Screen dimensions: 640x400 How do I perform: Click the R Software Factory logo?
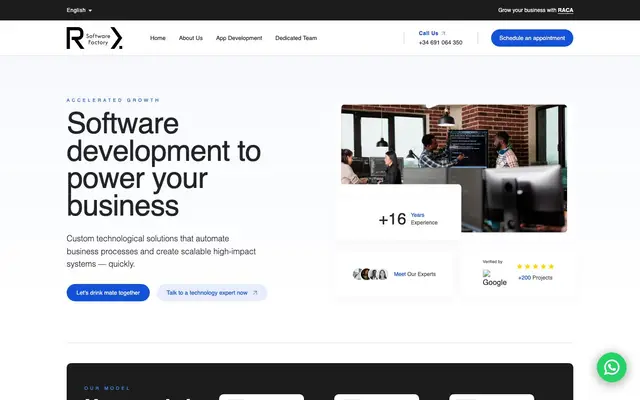(94, 38)
